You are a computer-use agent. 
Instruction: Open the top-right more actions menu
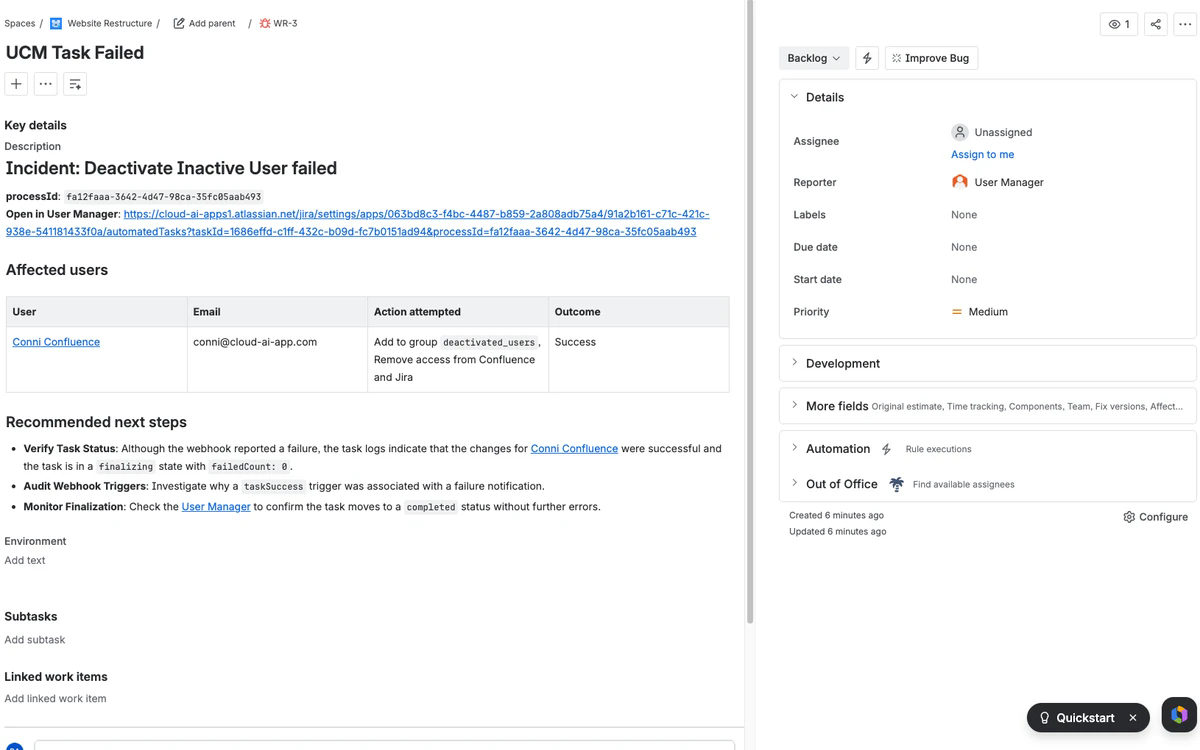[1185, 24]
